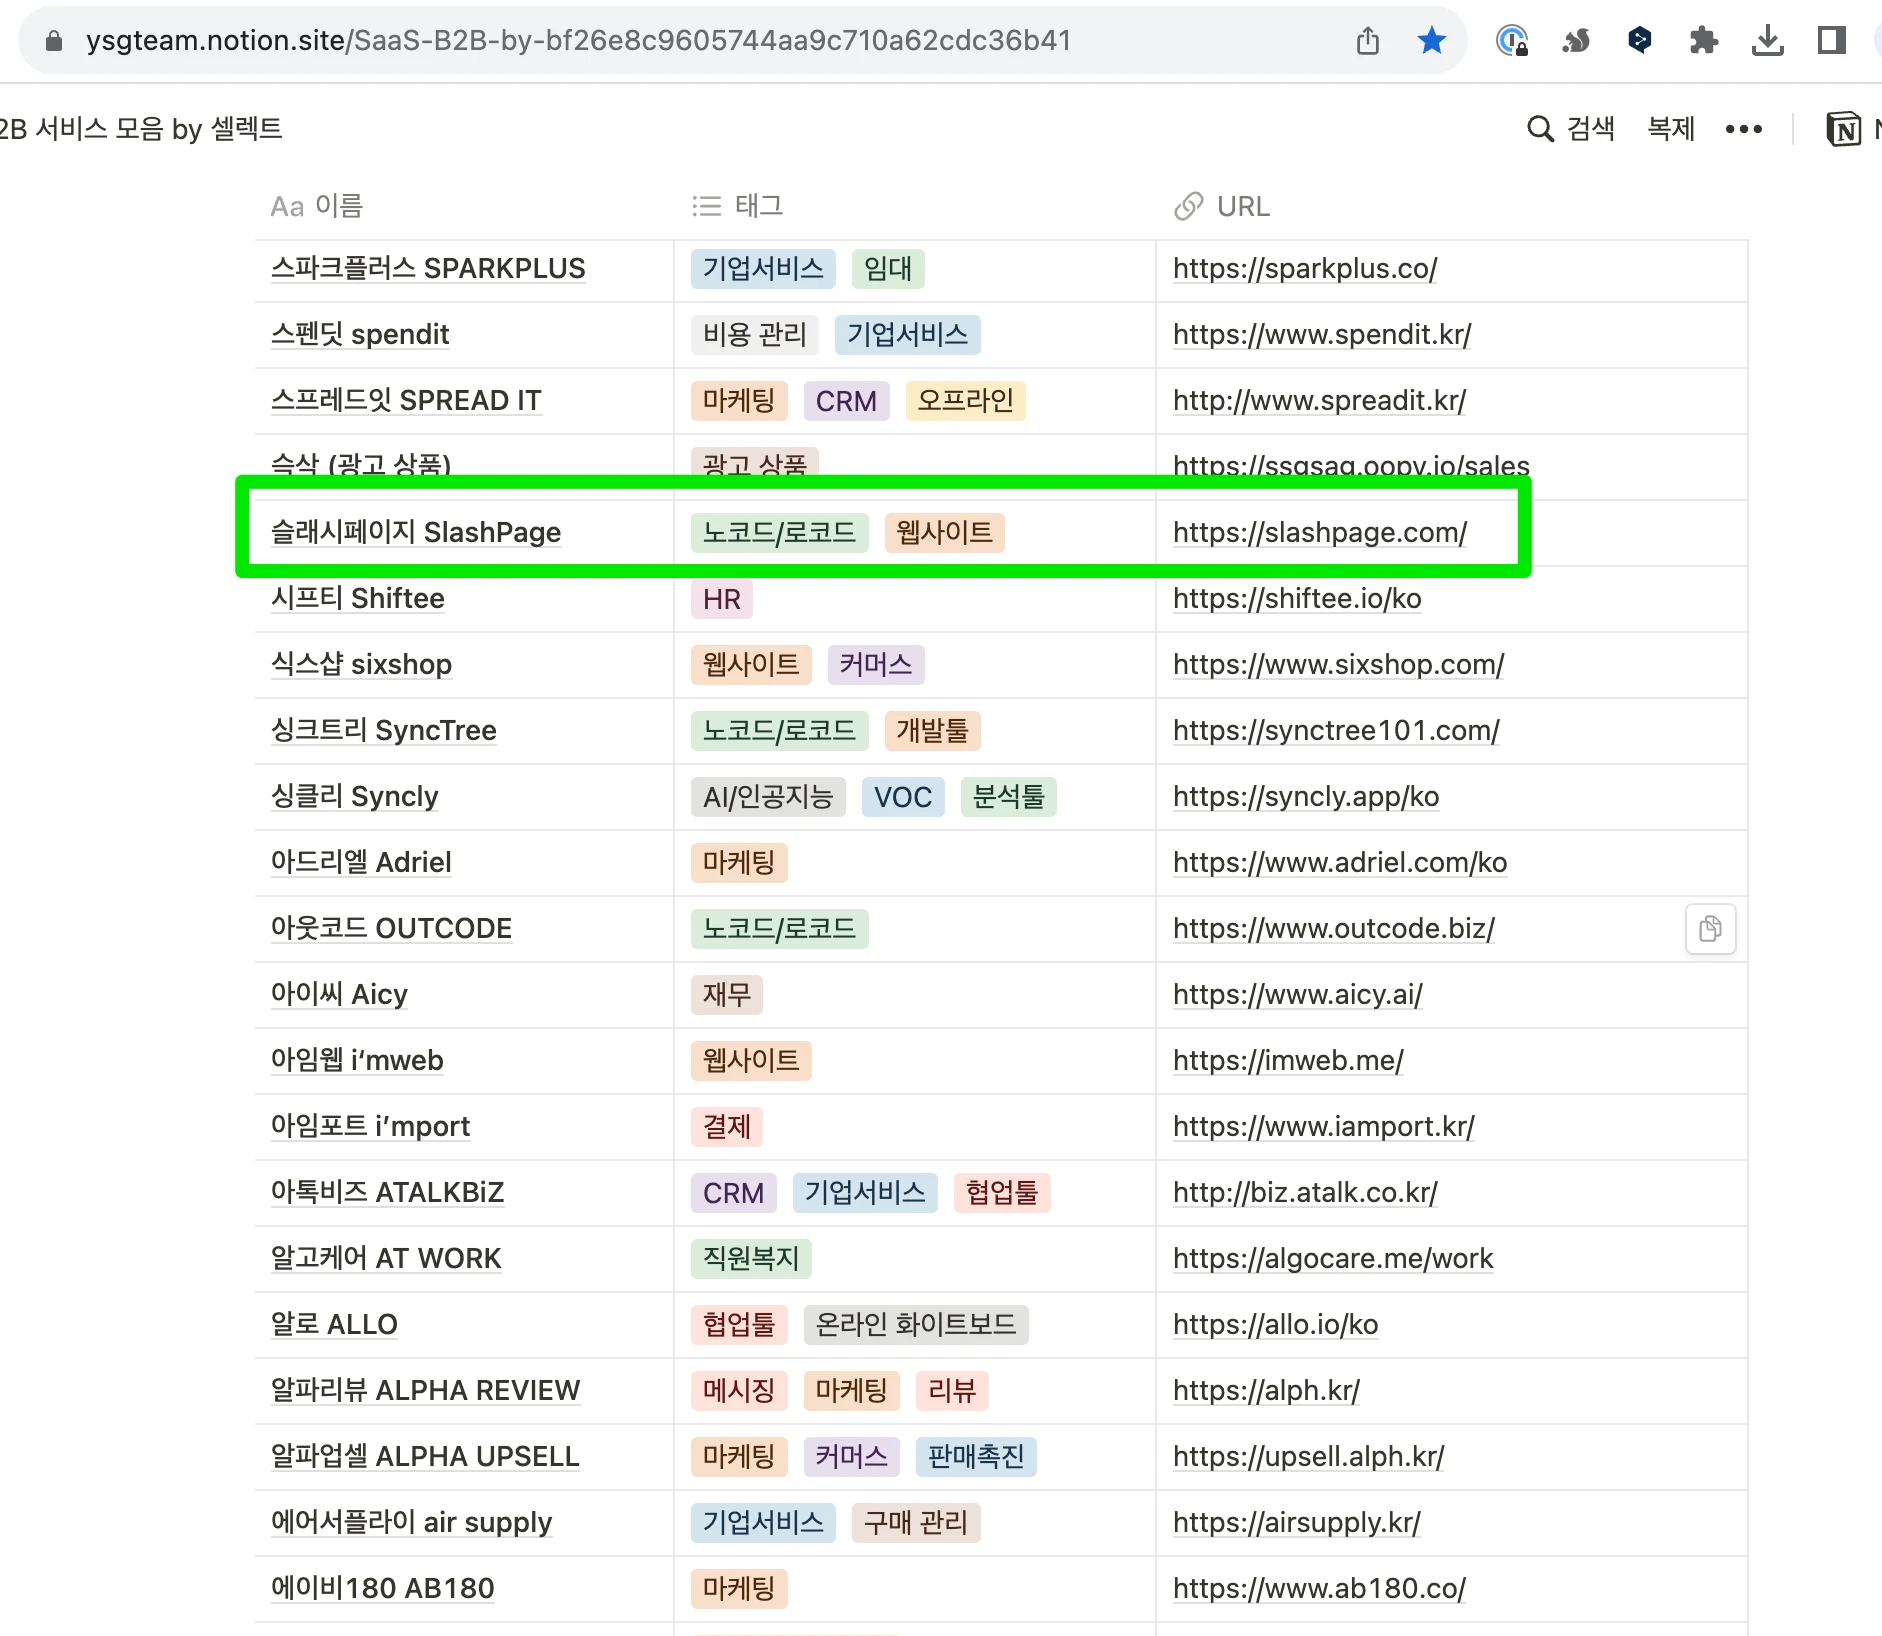Click the VOC tag in Syncly row
This screenshot has height=1636, width=1882.
[902, 797]
